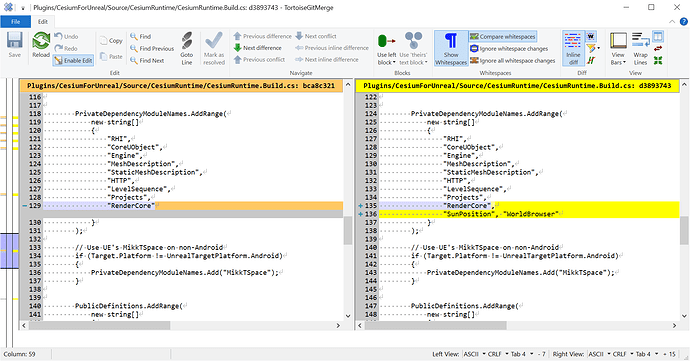Click right pane header d3893743
This screenshot has width=690, height=361.
tap(517, 85)
